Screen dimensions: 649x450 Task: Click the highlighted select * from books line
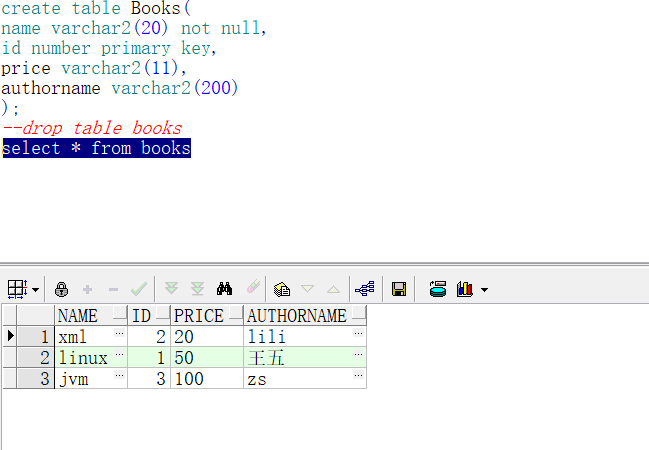[96, 148]
